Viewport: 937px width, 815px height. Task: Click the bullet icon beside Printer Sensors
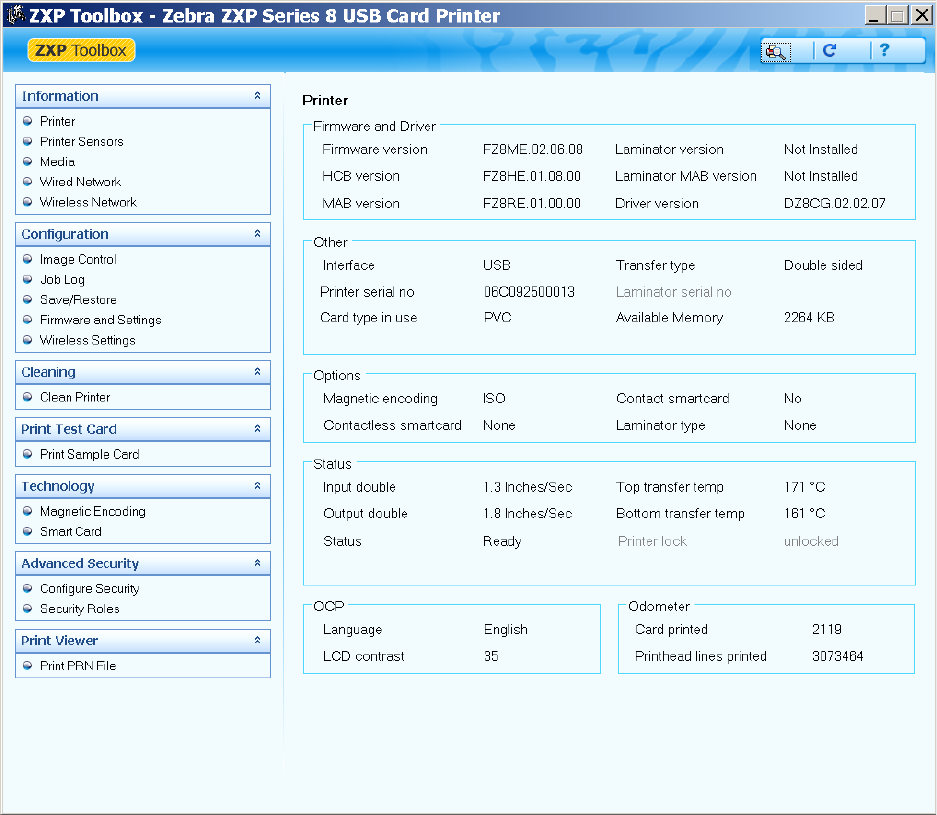tap(27, 142)
